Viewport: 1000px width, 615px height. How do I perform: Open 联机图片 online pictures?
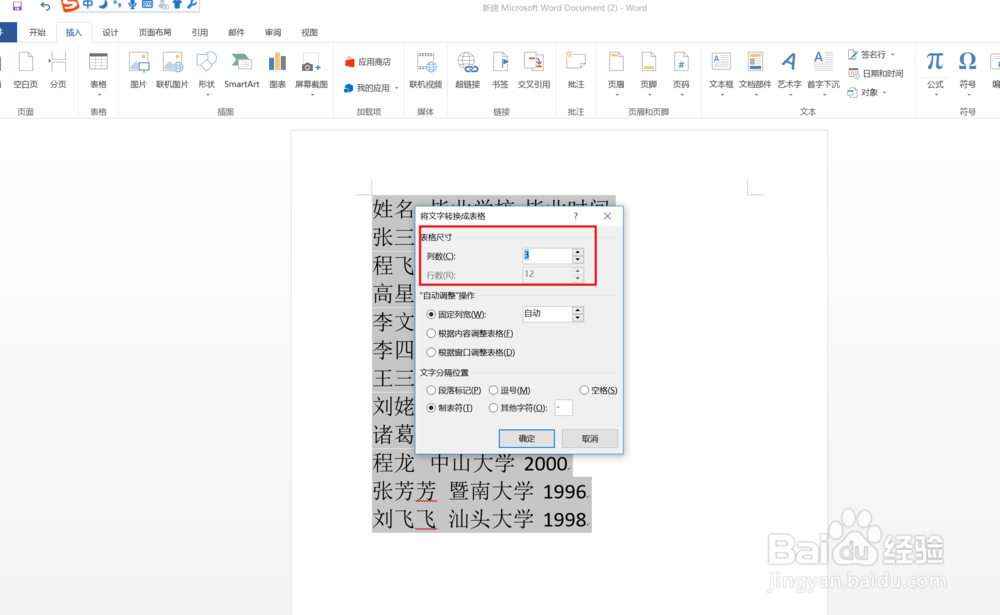click(x=172, y=70)
